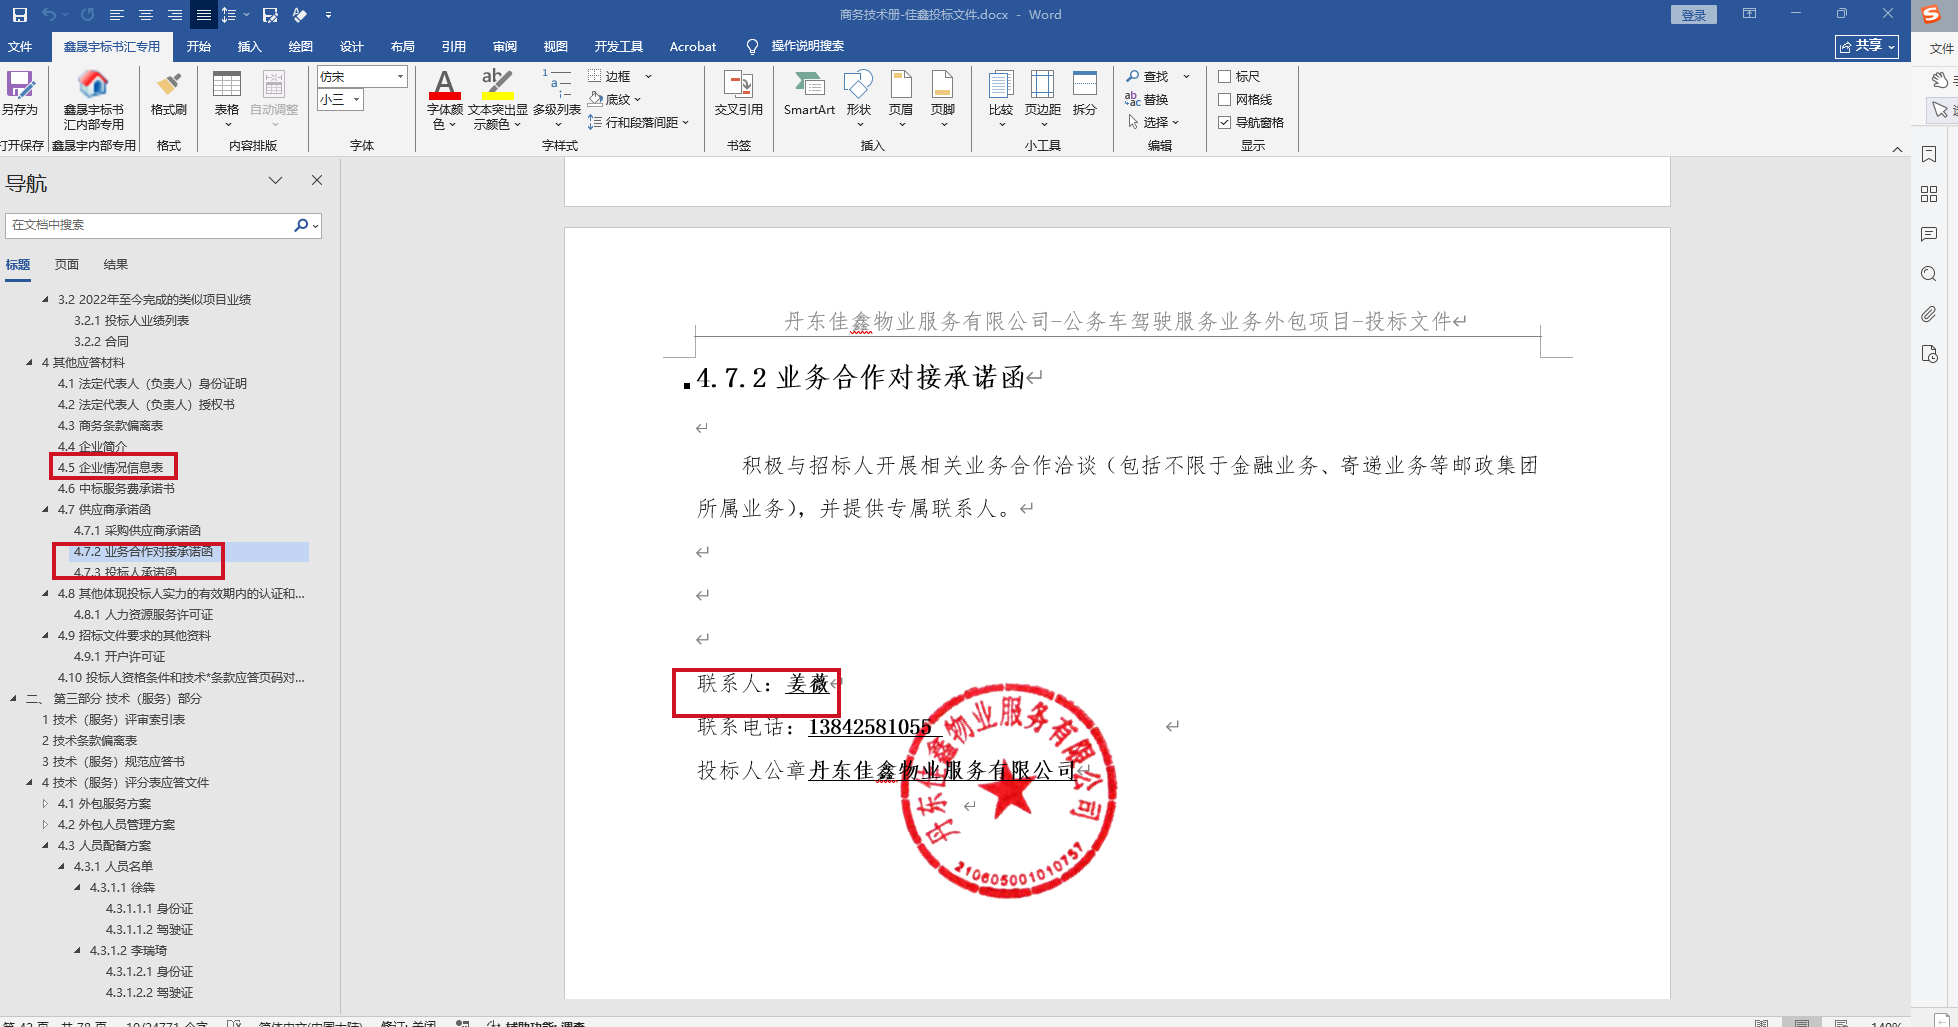1958x1027 pixels.
Task: Open 行和段落间距 spacing dropdown
Action: [685, 122]
